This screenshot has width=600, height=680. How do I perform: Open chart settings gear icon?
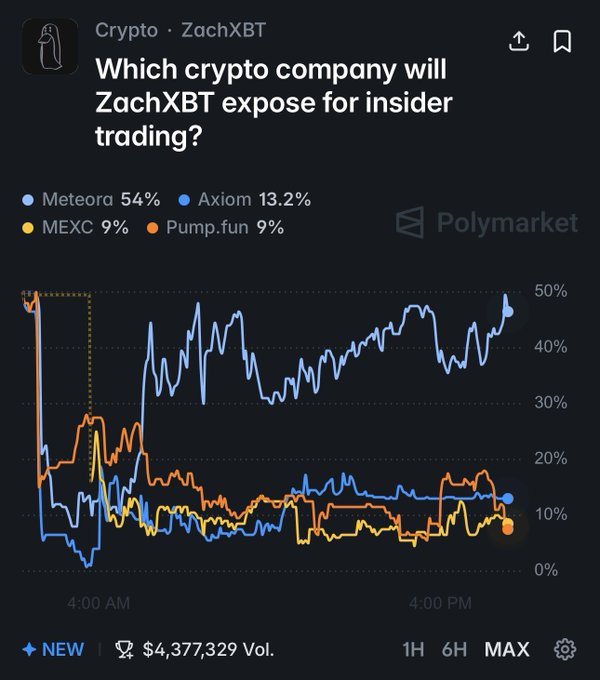pyautogui.click(x=565, y=649)
